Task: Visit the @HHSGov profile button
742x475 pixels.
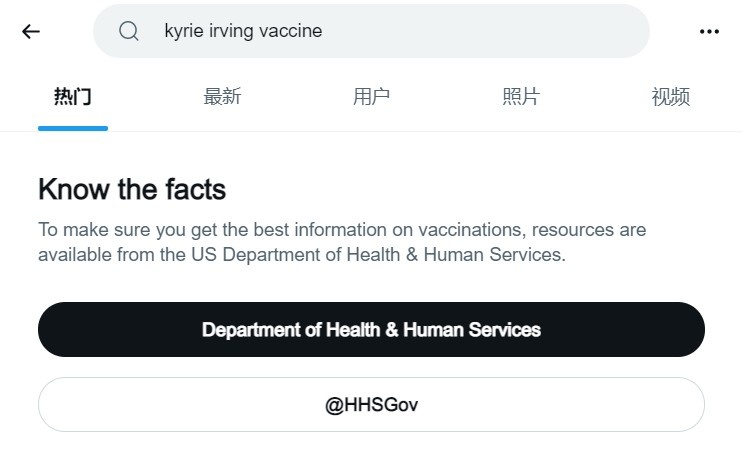Action: 371,405
